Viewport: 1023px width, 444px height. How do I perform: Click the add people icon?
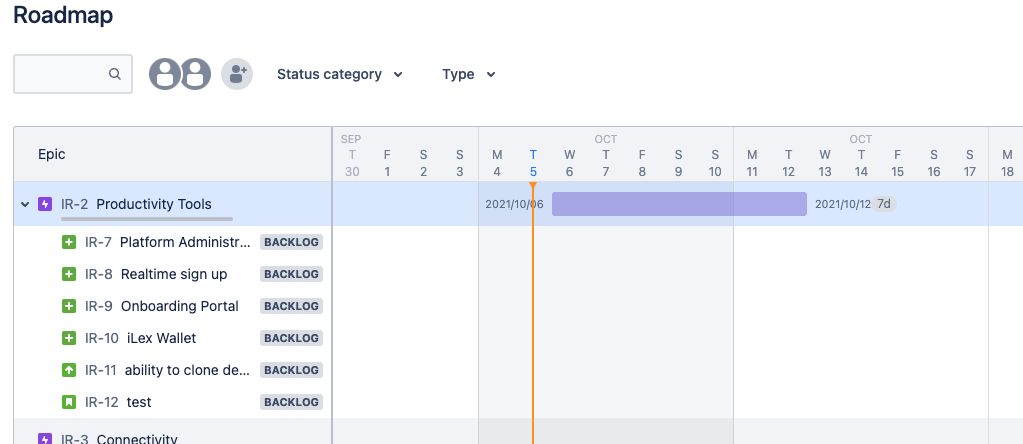click(237, 74)
